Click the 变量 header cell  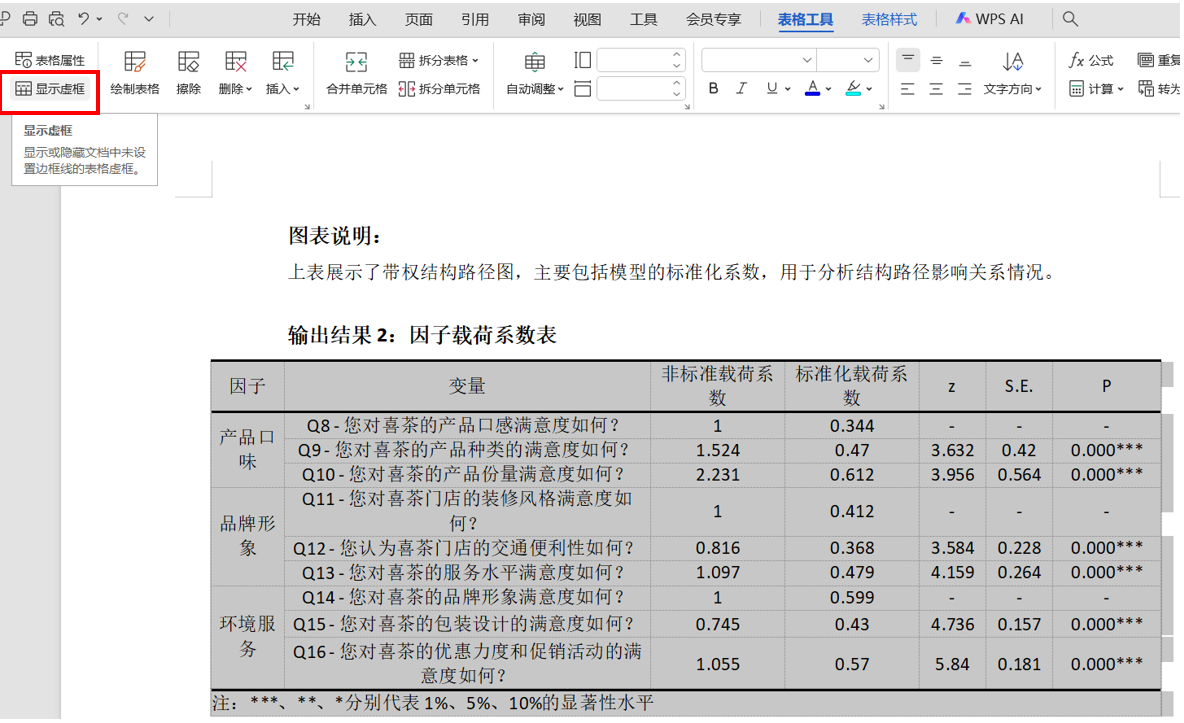click(467, 386)
